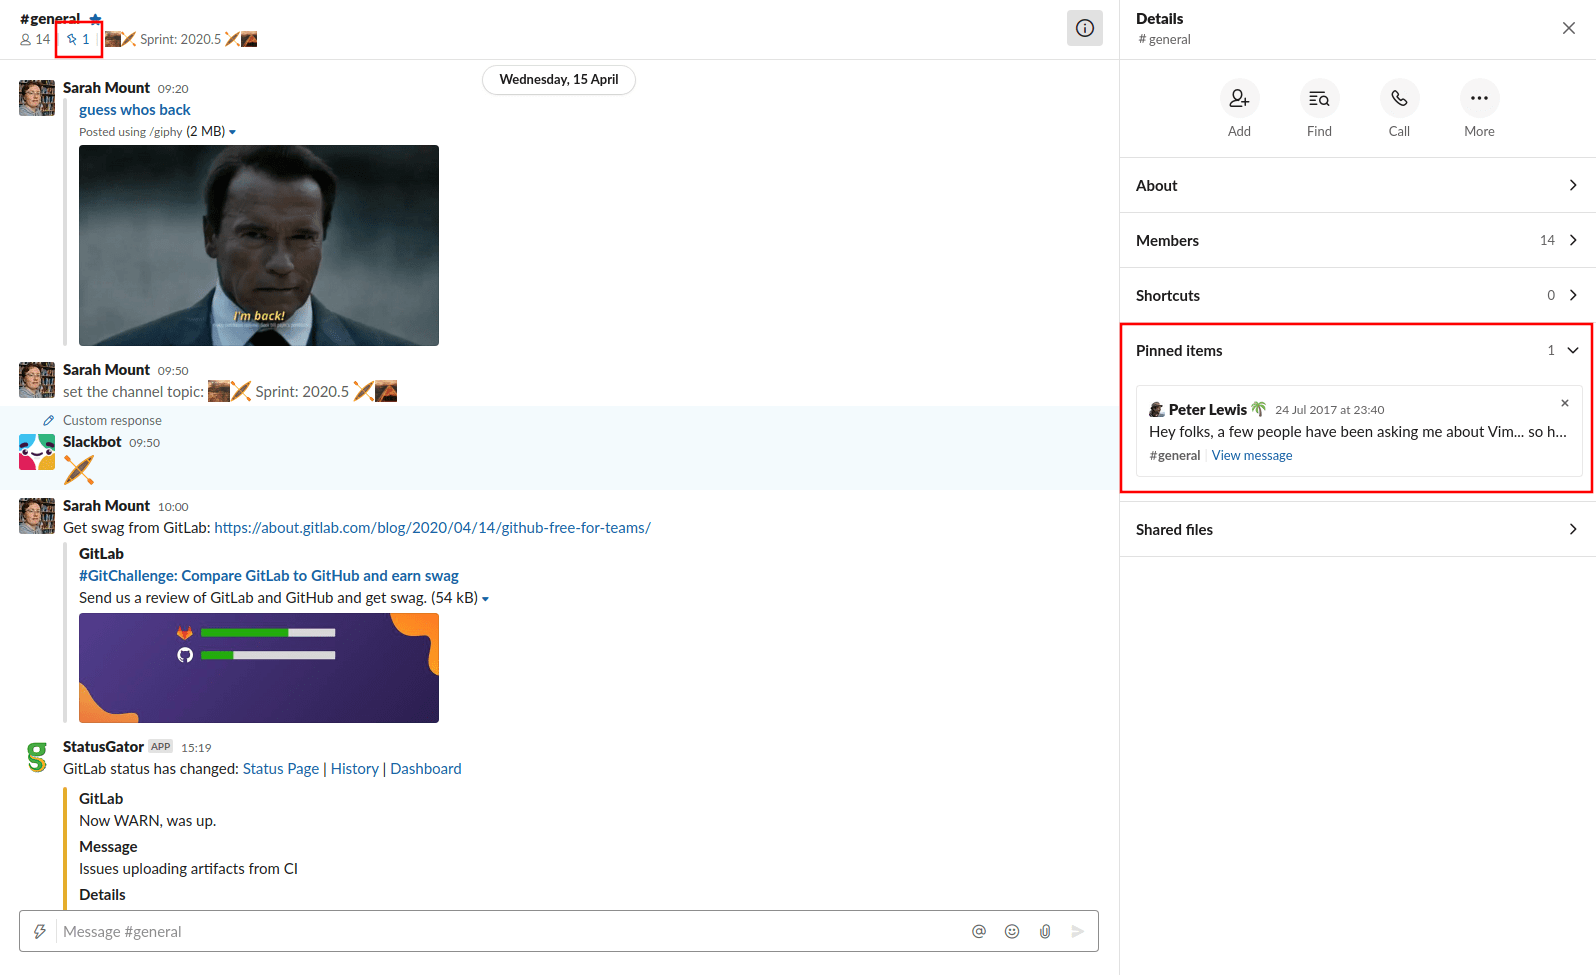Collapse the Pinned items section
1596x975 pixels.
pos(1357,350)
